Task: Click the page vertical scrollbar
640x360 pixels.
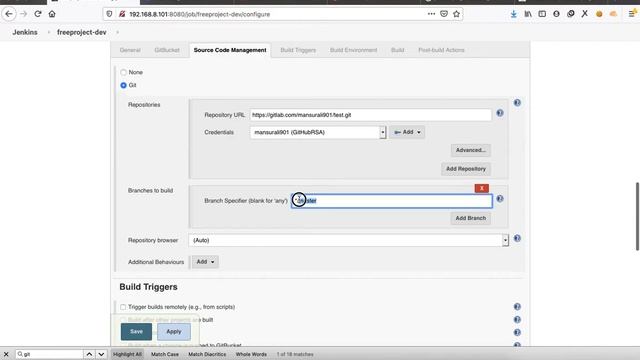Action: (x=637, y=216)
